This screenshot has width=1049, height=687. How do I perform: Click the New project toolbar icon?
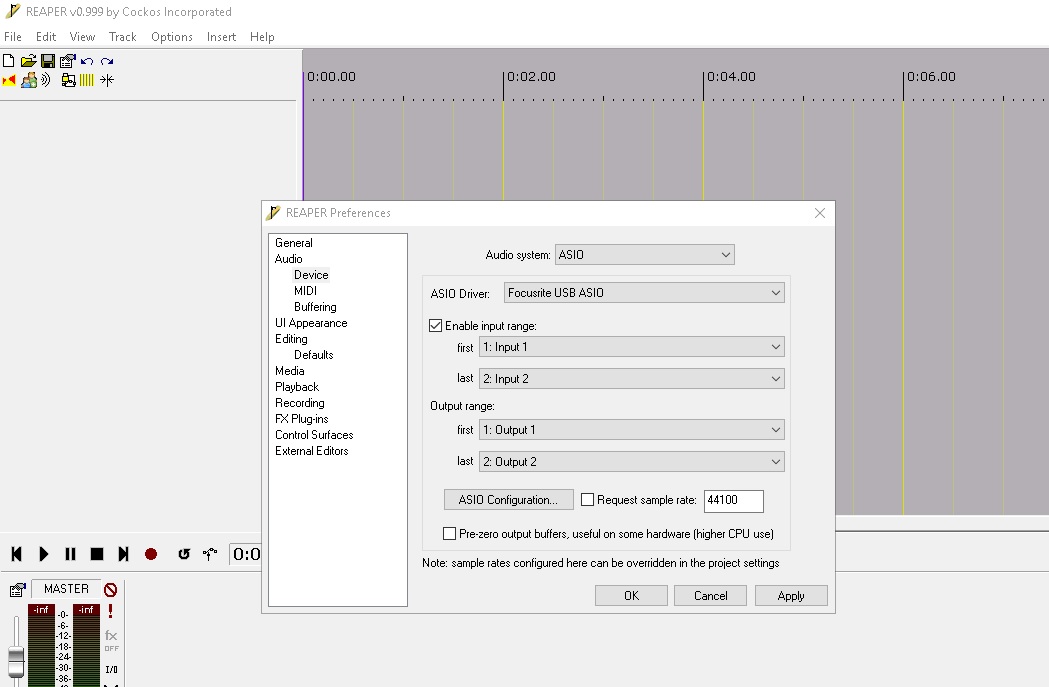pyautogui.click(x=9, y=61)
